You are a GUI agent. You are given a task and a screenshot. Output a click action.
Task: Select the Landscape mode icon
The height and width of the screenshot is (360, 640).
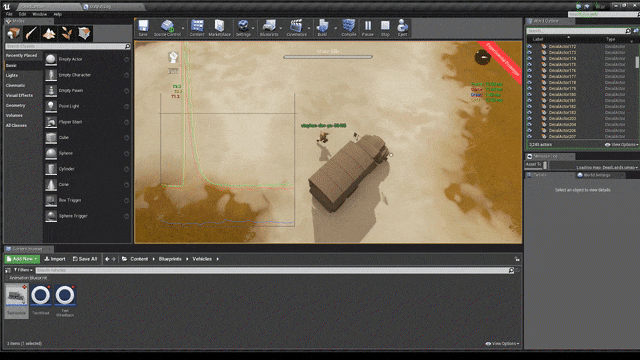click(49, 33)
